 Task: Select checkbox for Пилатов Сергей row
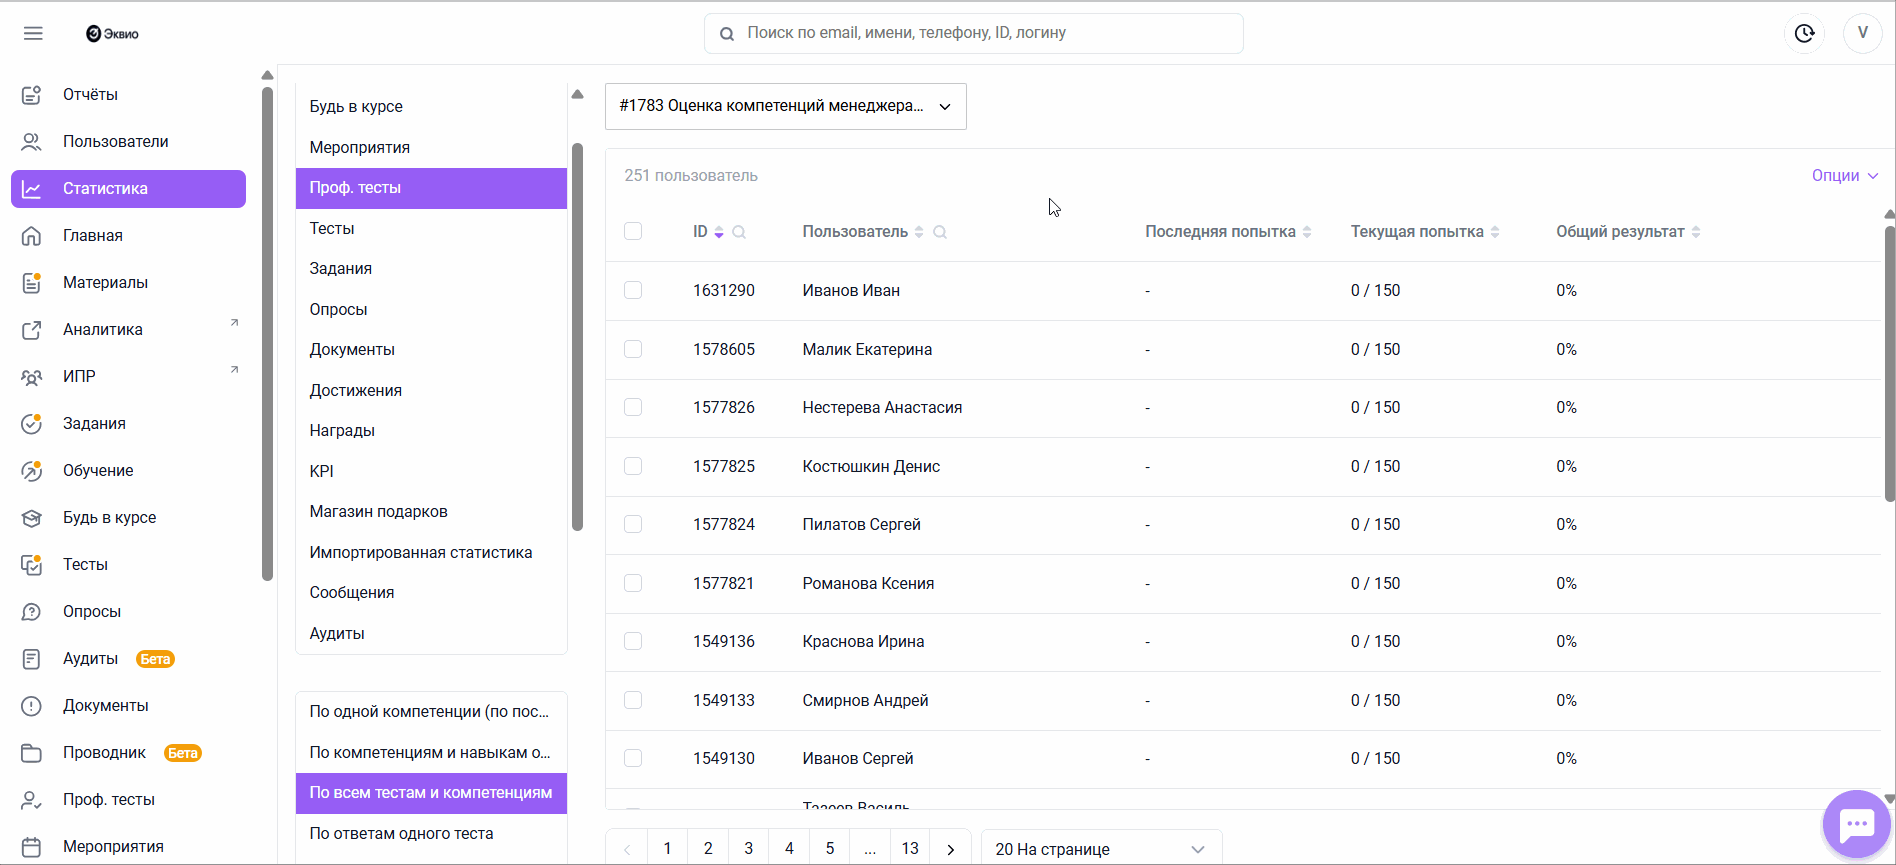(633, 524)
